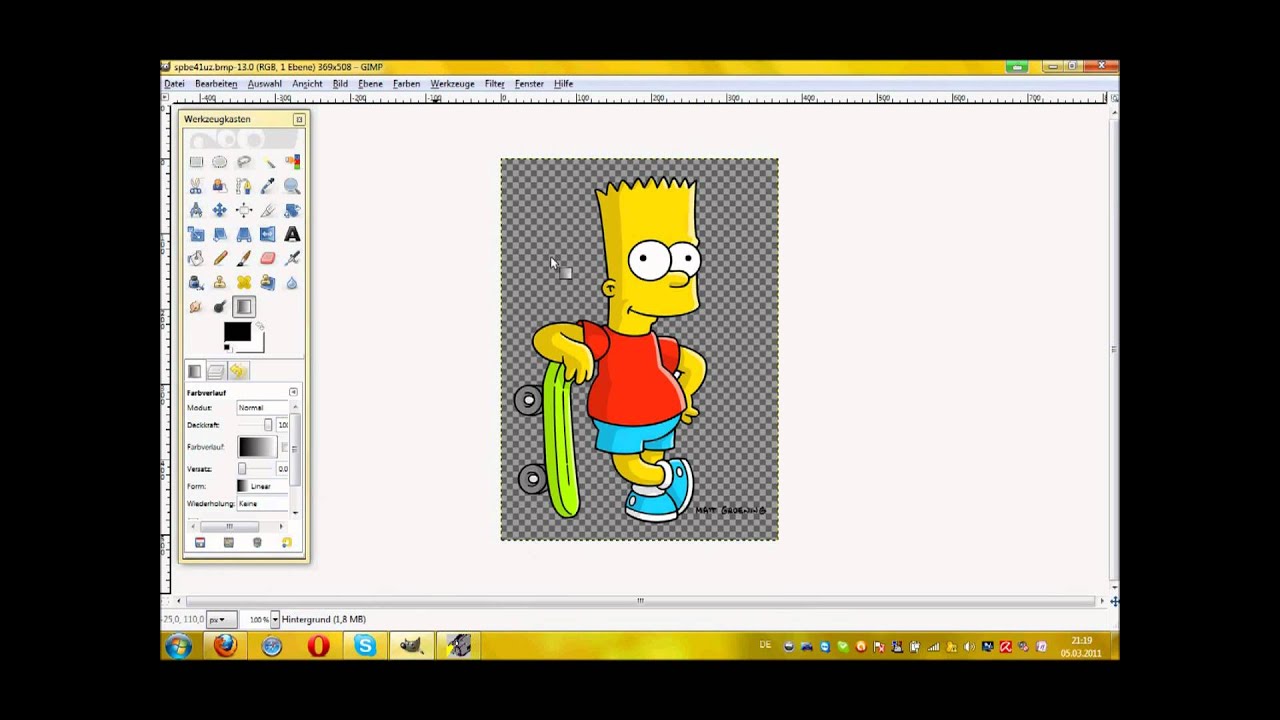
Task: Select the Clone stamp tool
Action: [x=220, y=282]
